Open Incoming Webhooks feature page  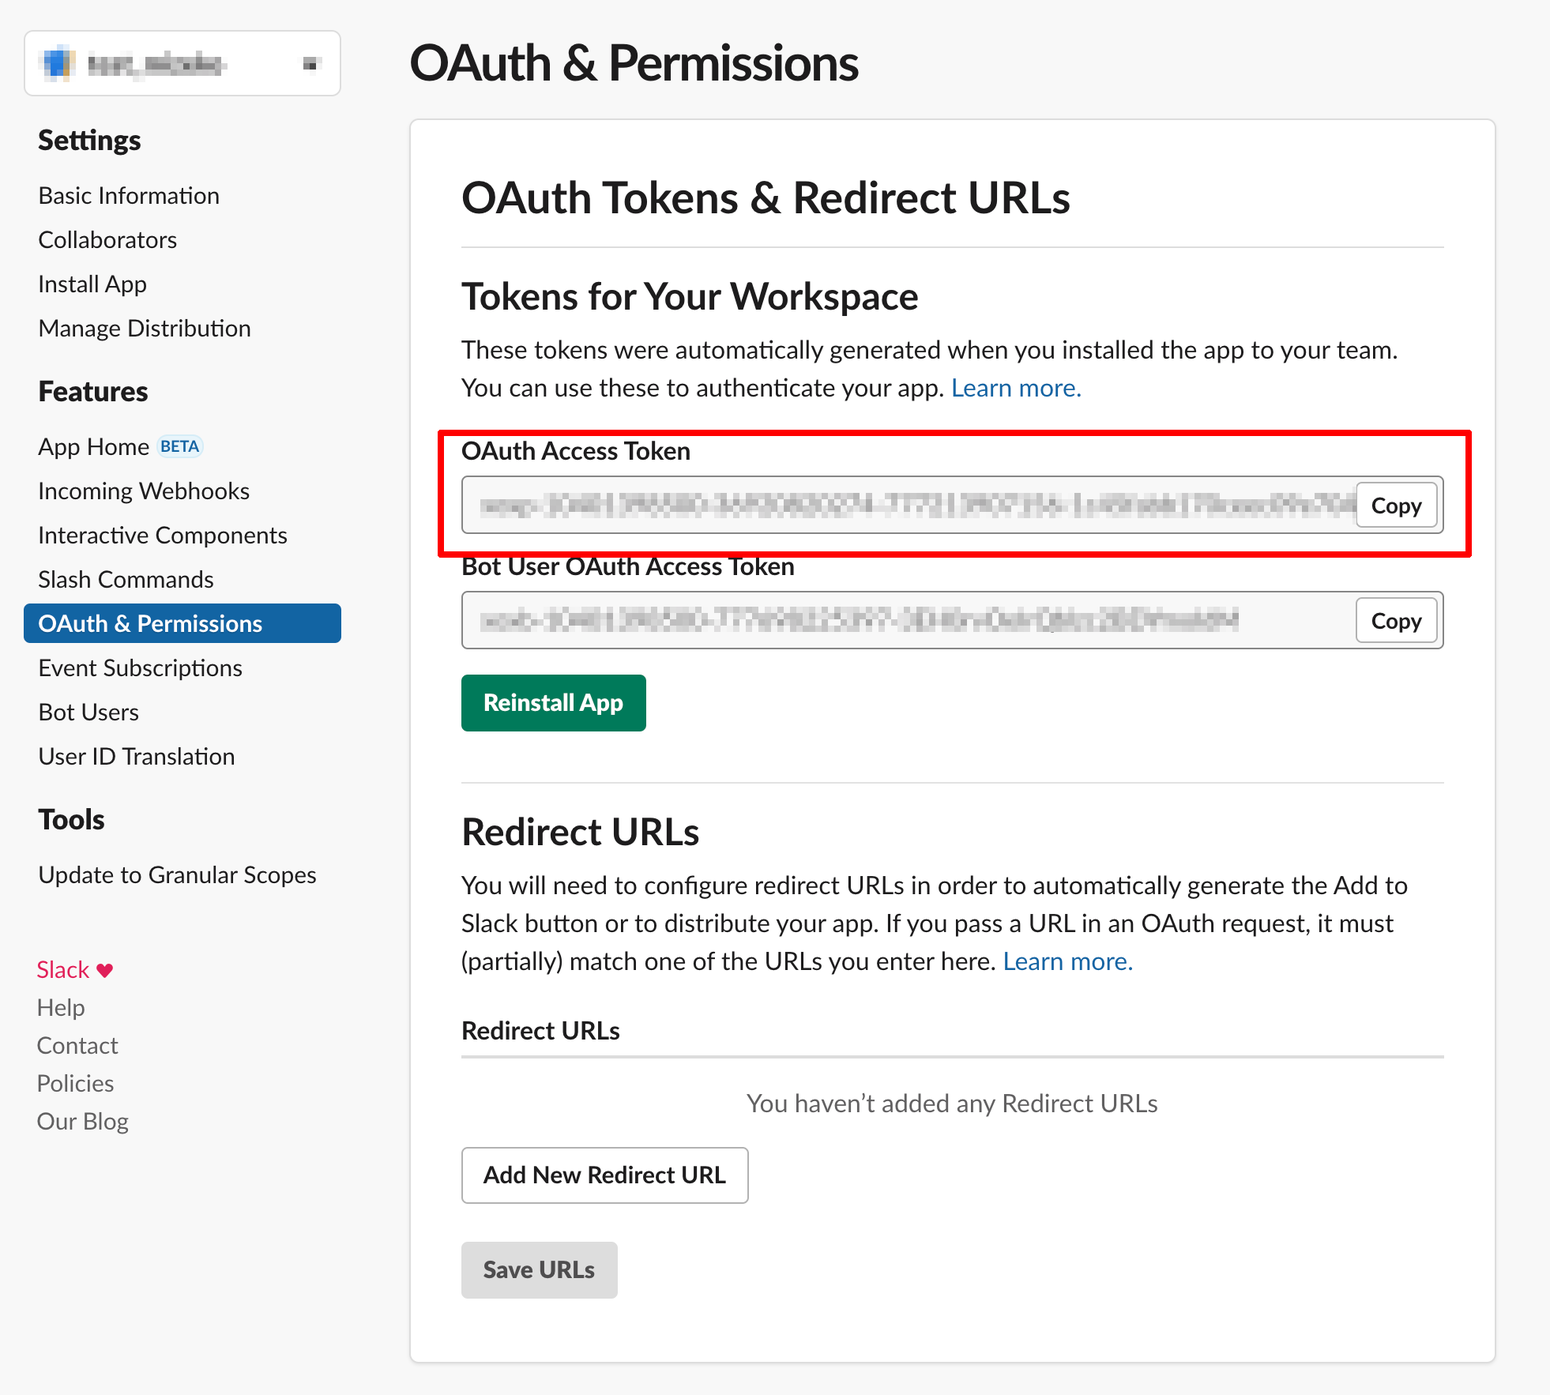click(x=144, y=491)
